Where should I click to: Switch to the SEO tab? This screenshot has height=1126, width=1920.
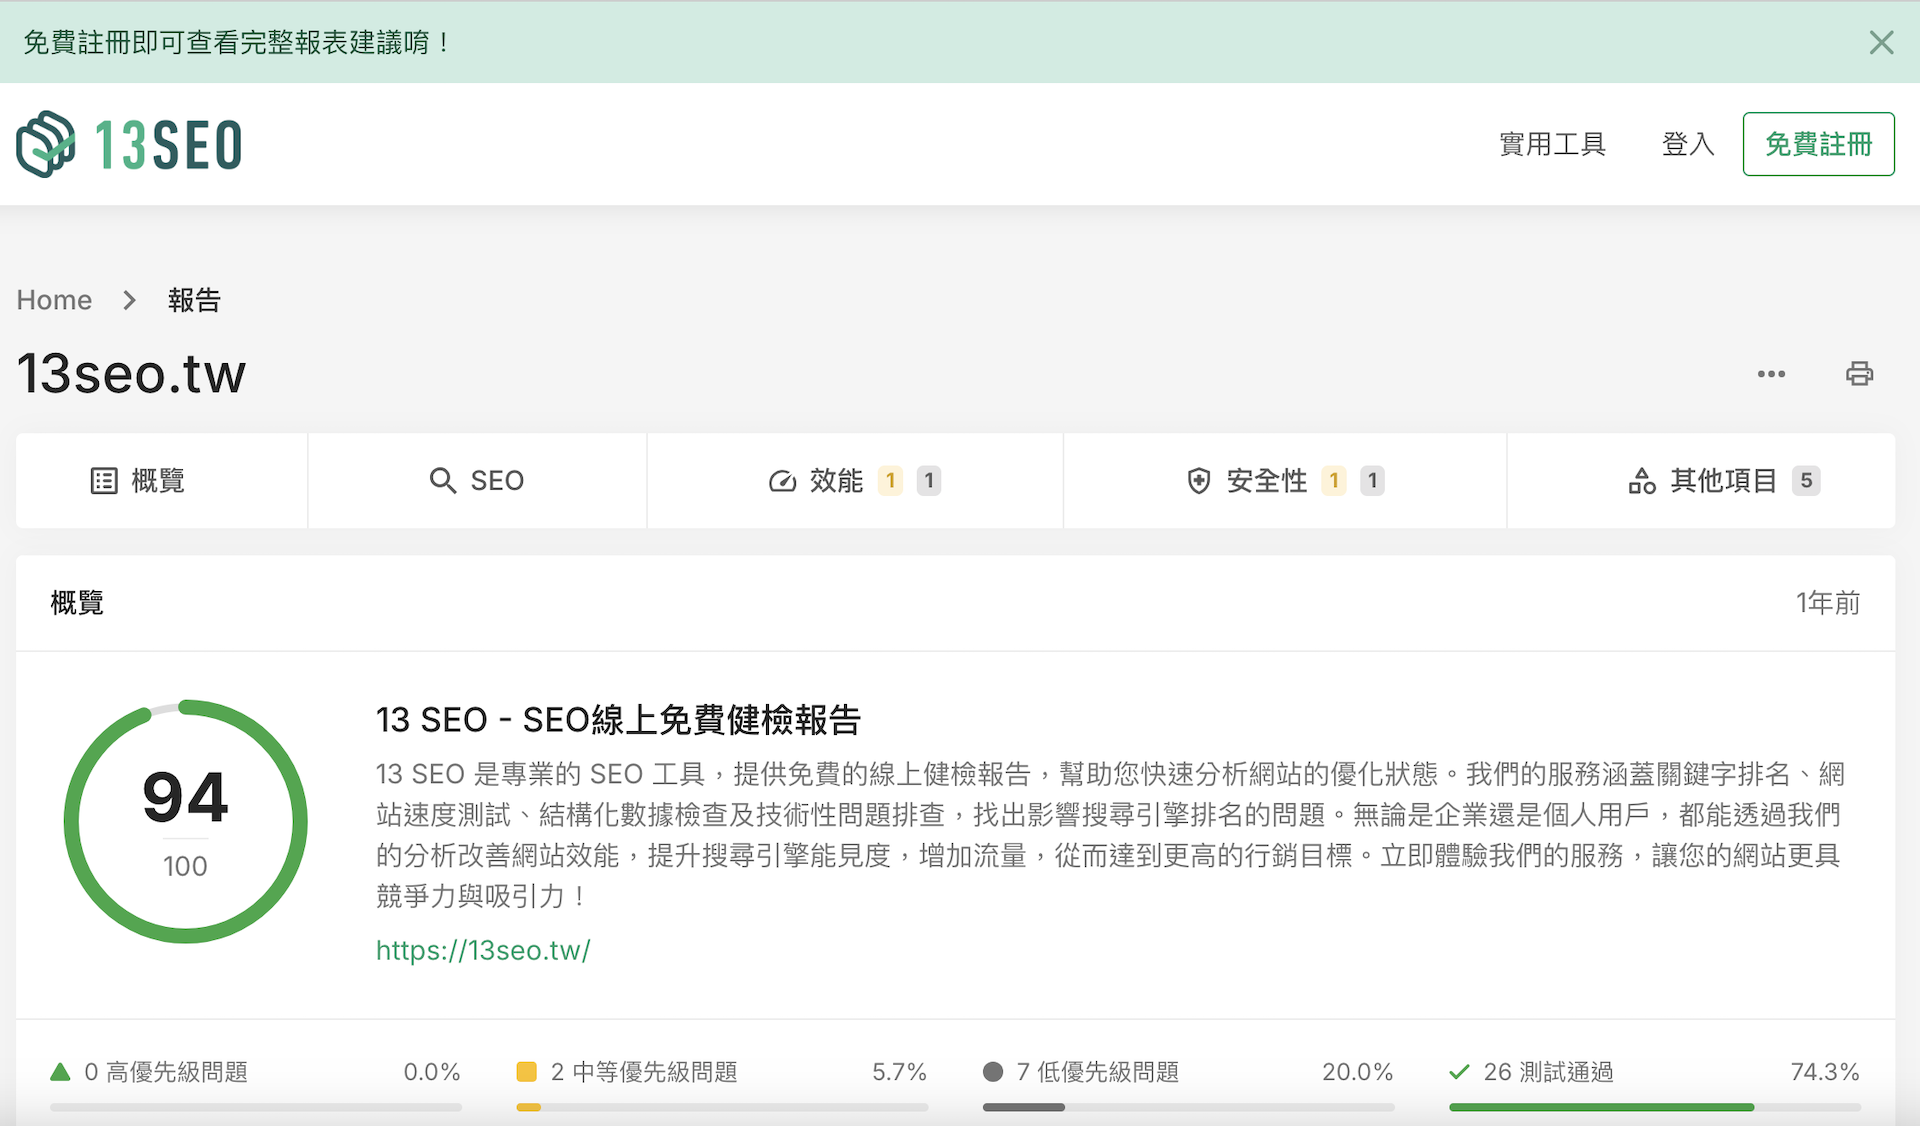click(497, 480)
